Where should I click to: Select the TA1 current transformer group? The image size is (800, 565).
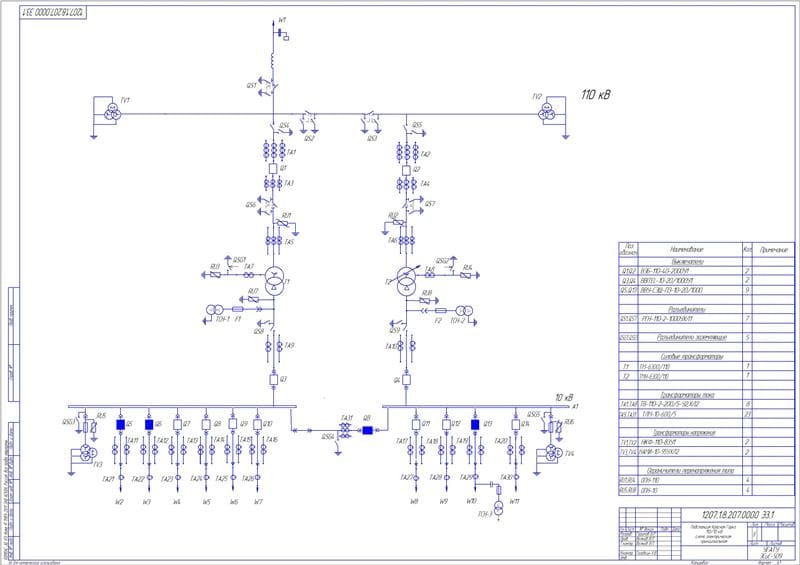(274, 150)
